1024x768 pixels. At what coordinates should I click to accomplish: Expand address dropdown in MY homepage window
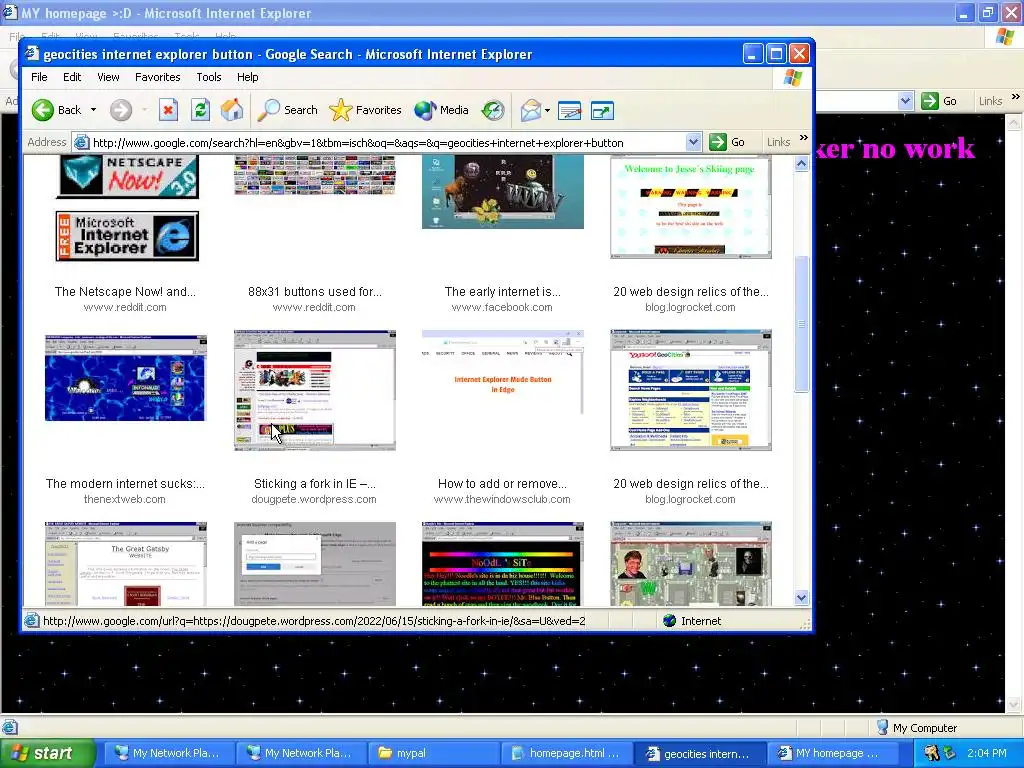tap(905, 101)
